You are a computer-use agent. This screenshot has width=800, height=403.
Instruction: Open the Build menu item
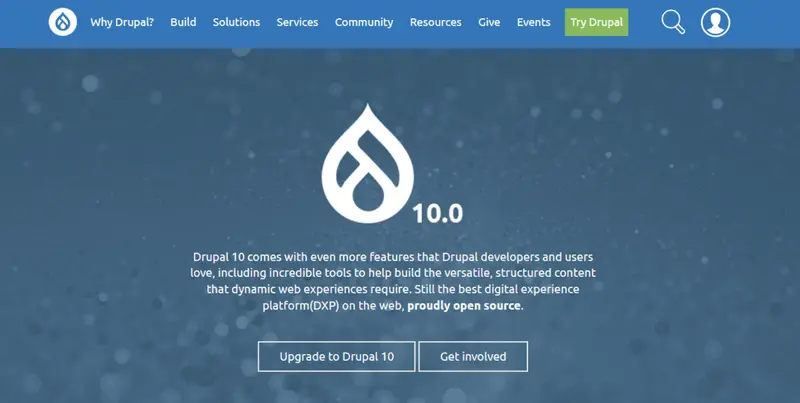click(183, 22)
